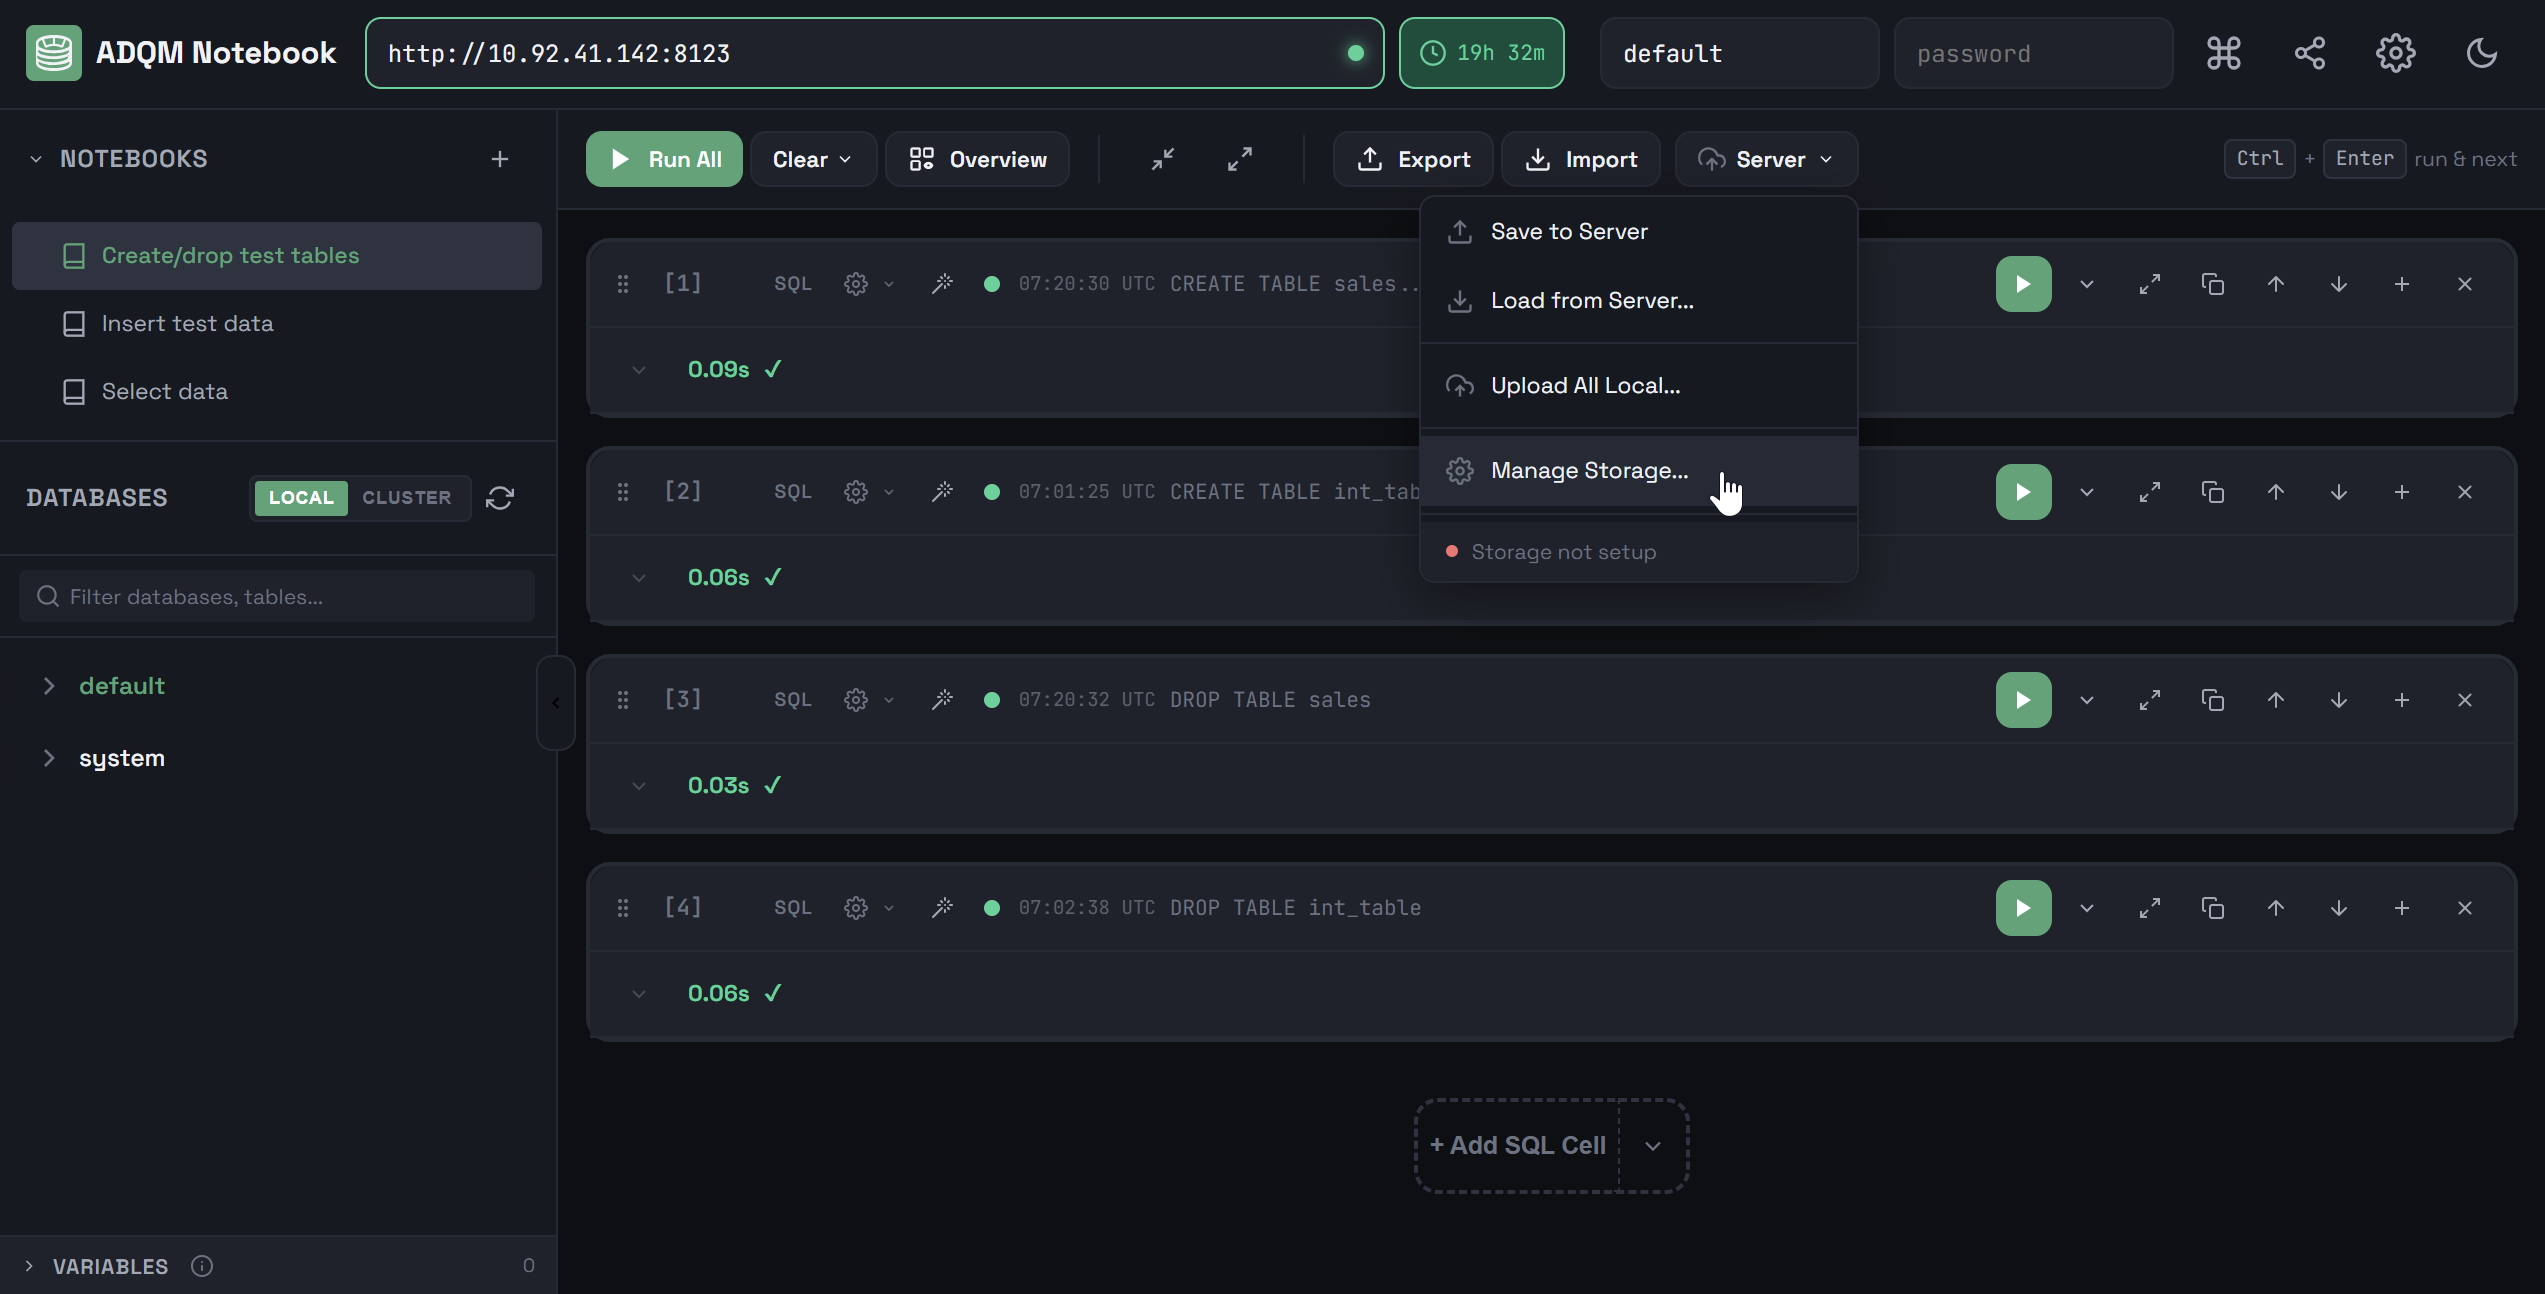Screen dimensions: 2545x1294
Task: Run cell [3] DROP TABLE sales
Action: (2023, 700)
